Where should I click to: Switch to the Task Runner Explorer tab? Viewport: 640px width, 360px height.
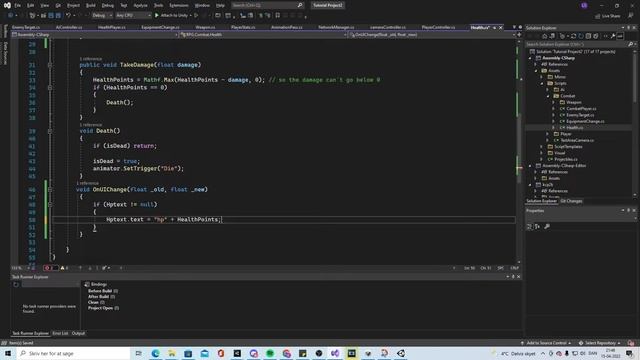[30, 333]
